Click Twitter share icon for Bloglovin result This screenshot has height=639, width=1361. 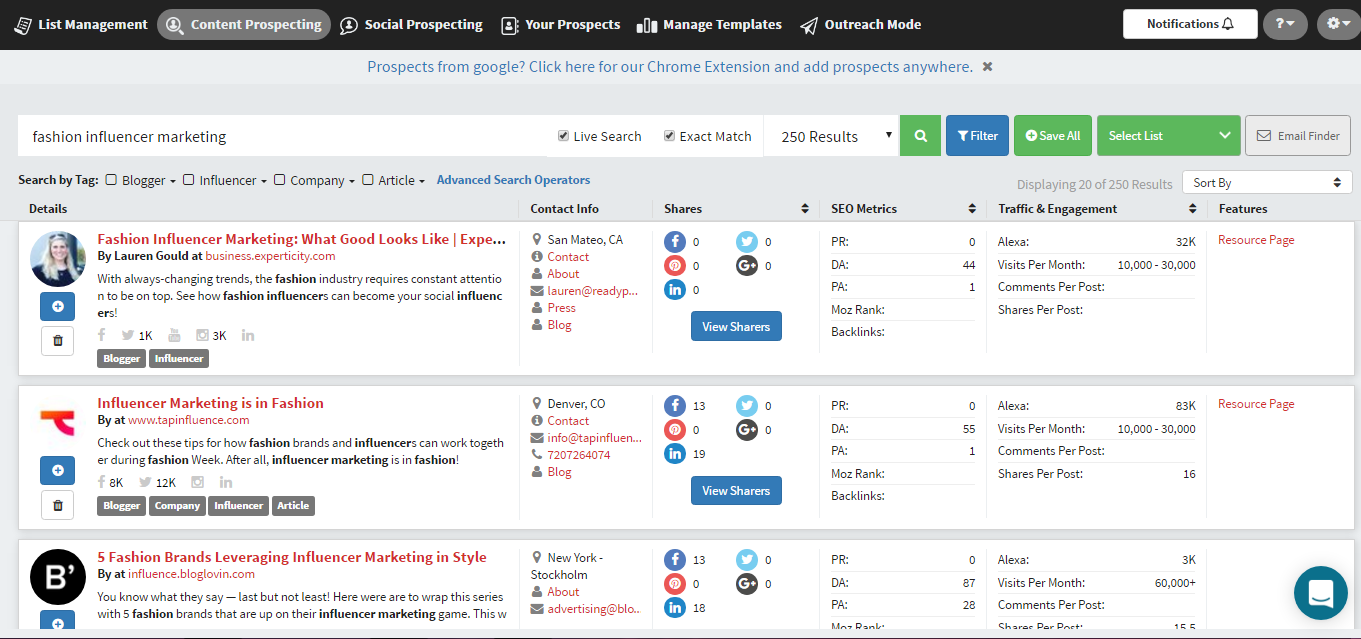pyautogui.click(x=747, y=559)
